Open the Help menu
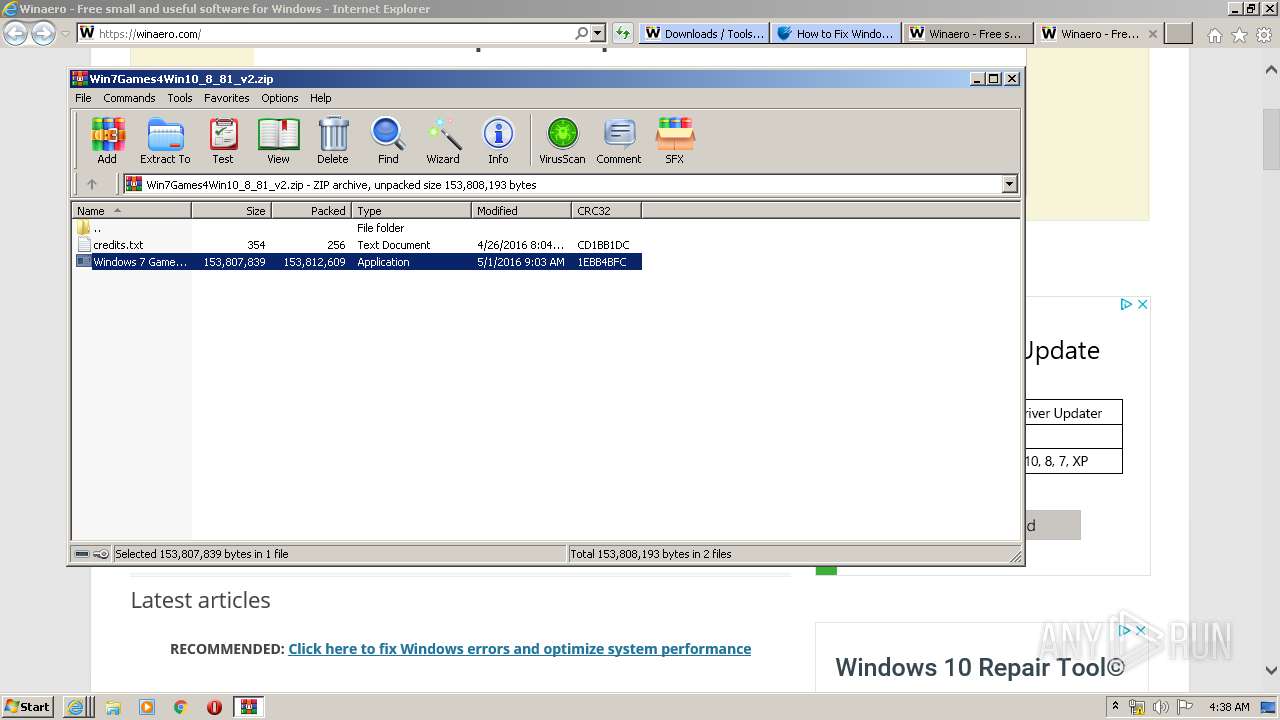 pyautogui.click(x=321, y=98)
